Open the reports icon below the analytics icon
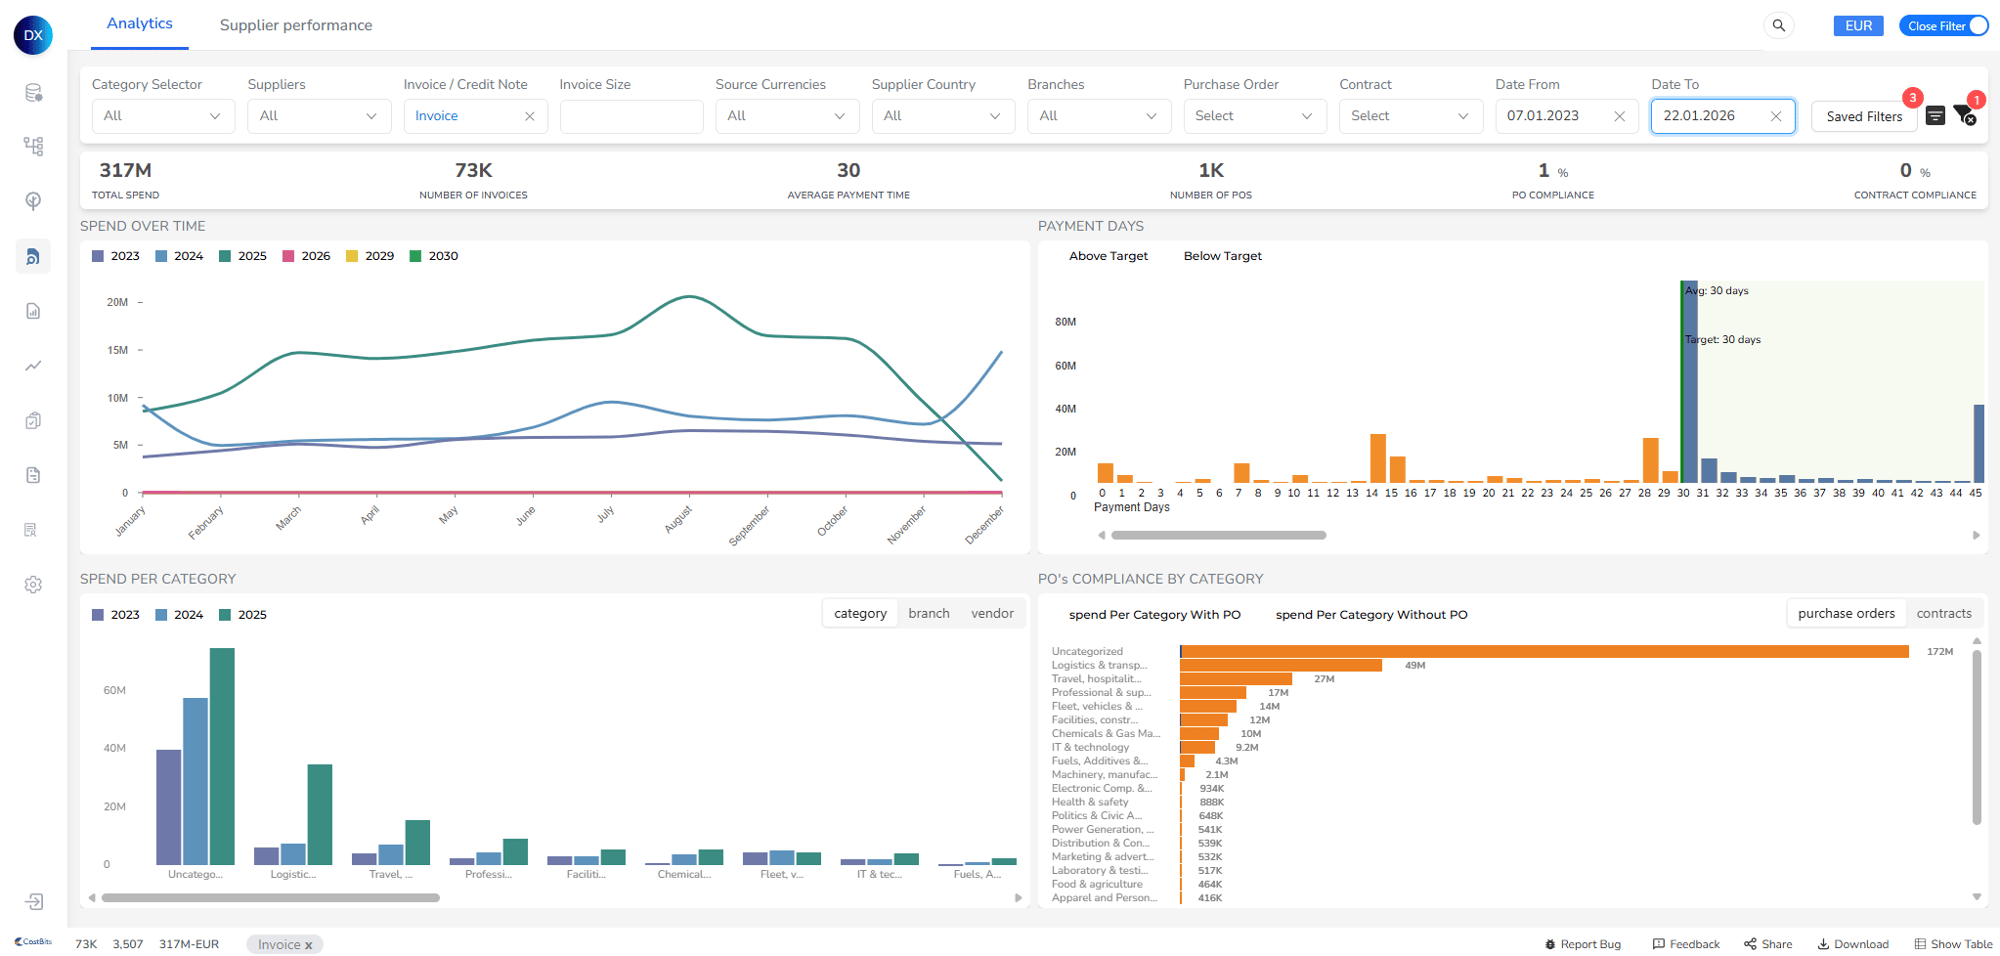Viewport: 2000px width, 956px height. point(33,311)
